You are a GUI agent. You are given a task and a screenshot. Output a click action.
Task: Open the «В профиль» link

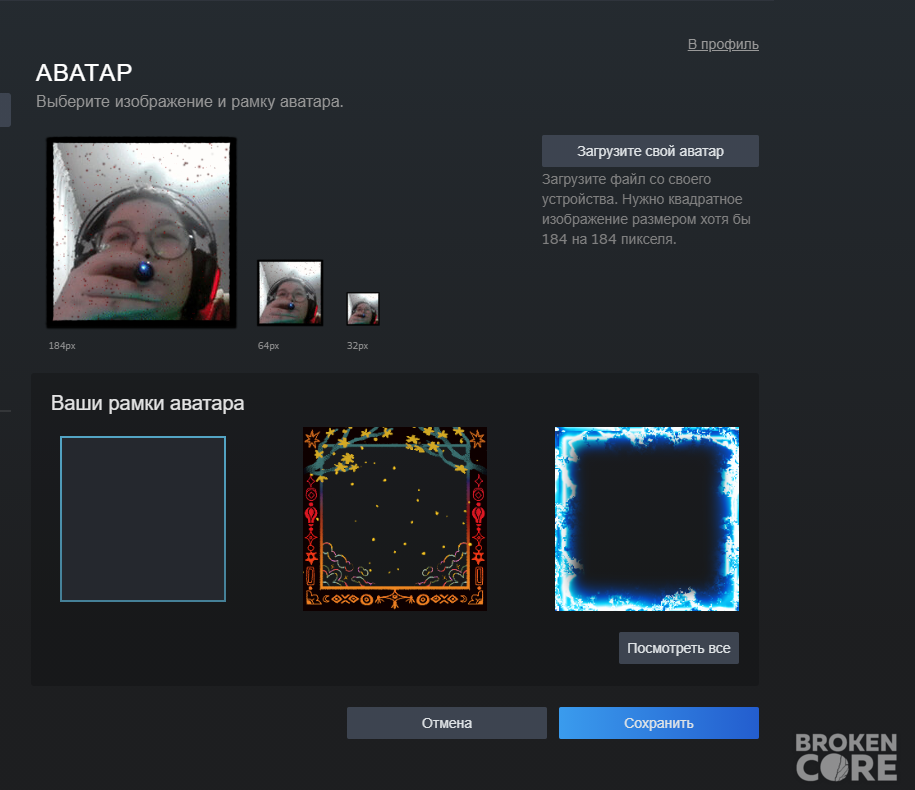coord(723,44)
